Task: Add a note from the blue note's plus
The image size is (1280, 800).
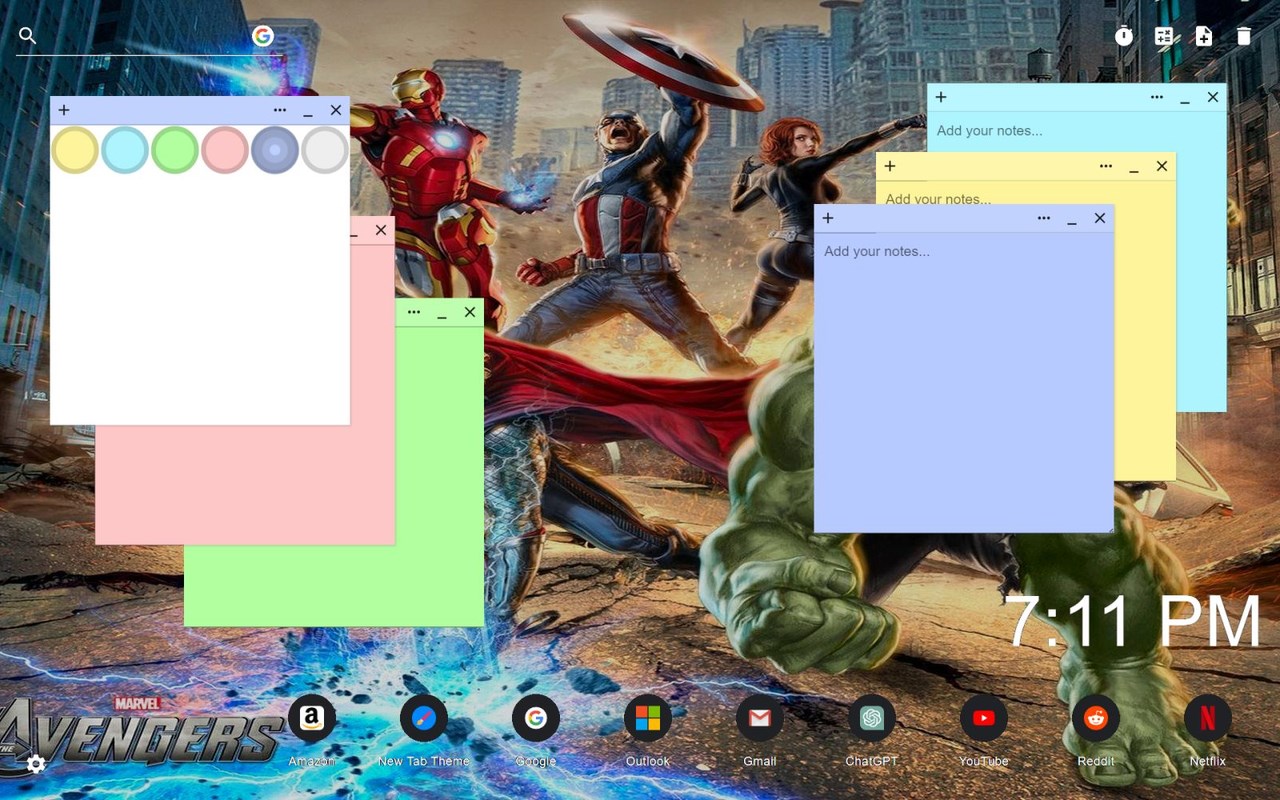Action: [x=828, y=218]
